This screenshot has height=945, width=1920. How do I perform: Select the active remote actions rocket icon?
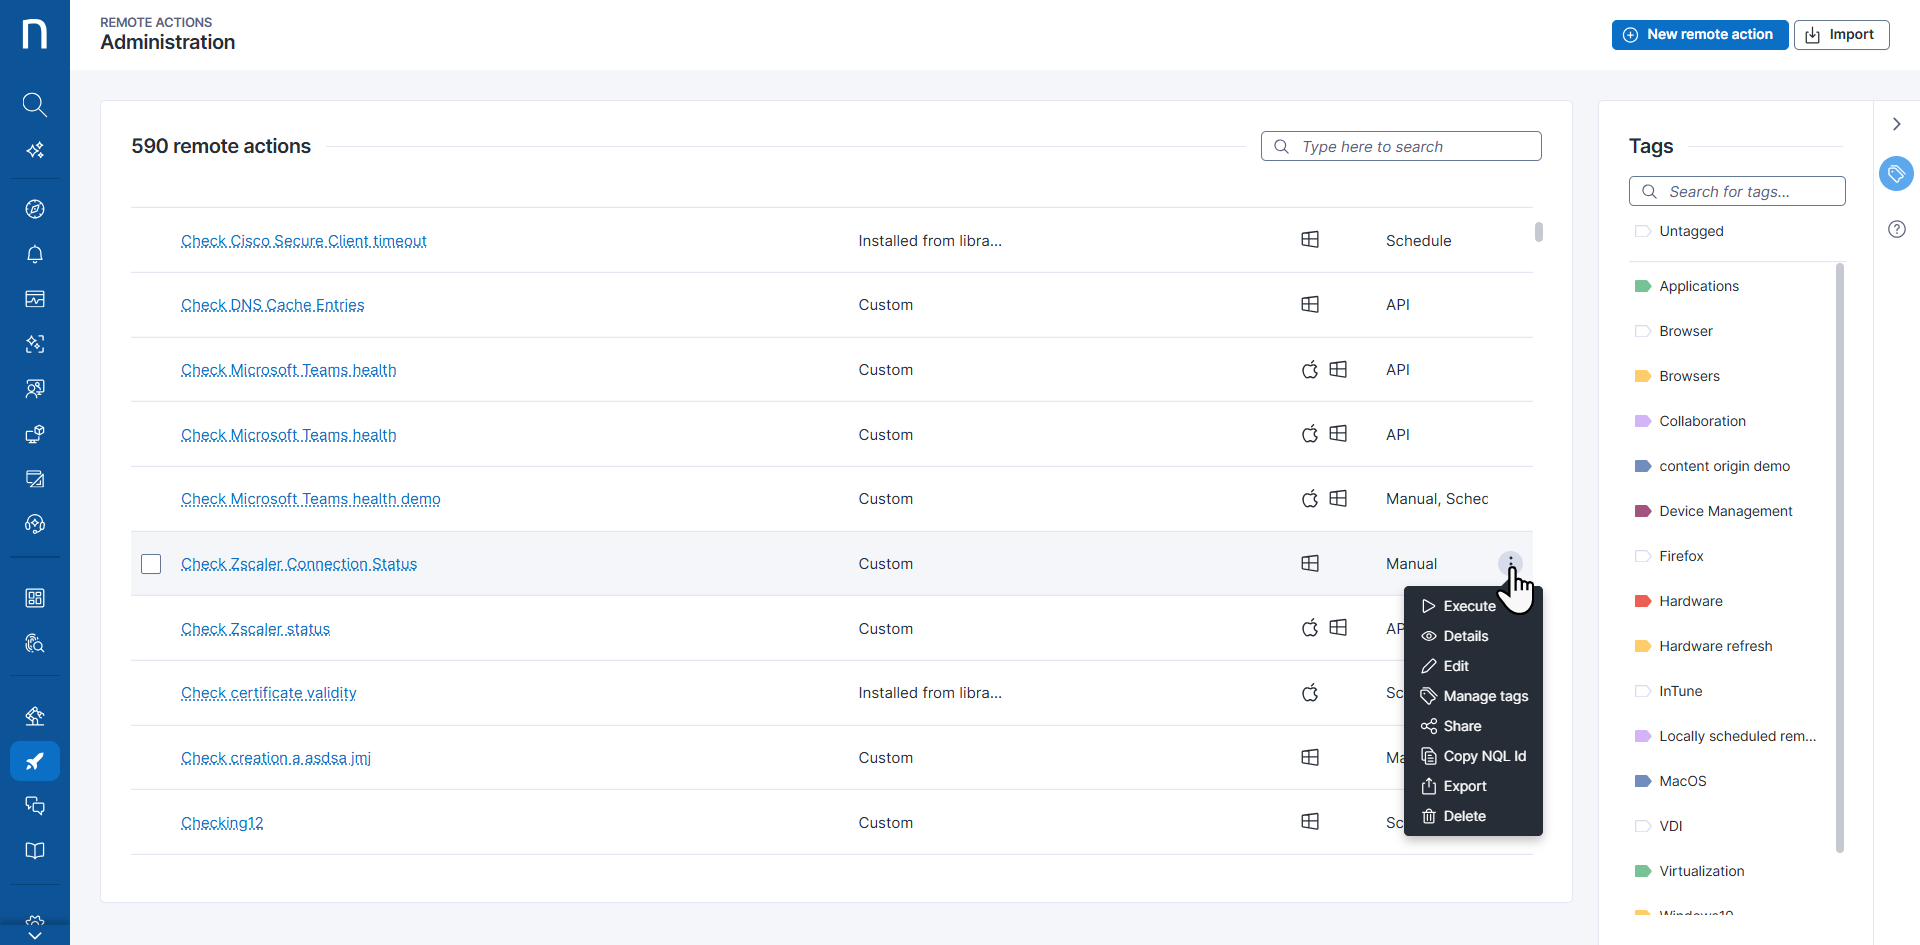tap(35, 761)
